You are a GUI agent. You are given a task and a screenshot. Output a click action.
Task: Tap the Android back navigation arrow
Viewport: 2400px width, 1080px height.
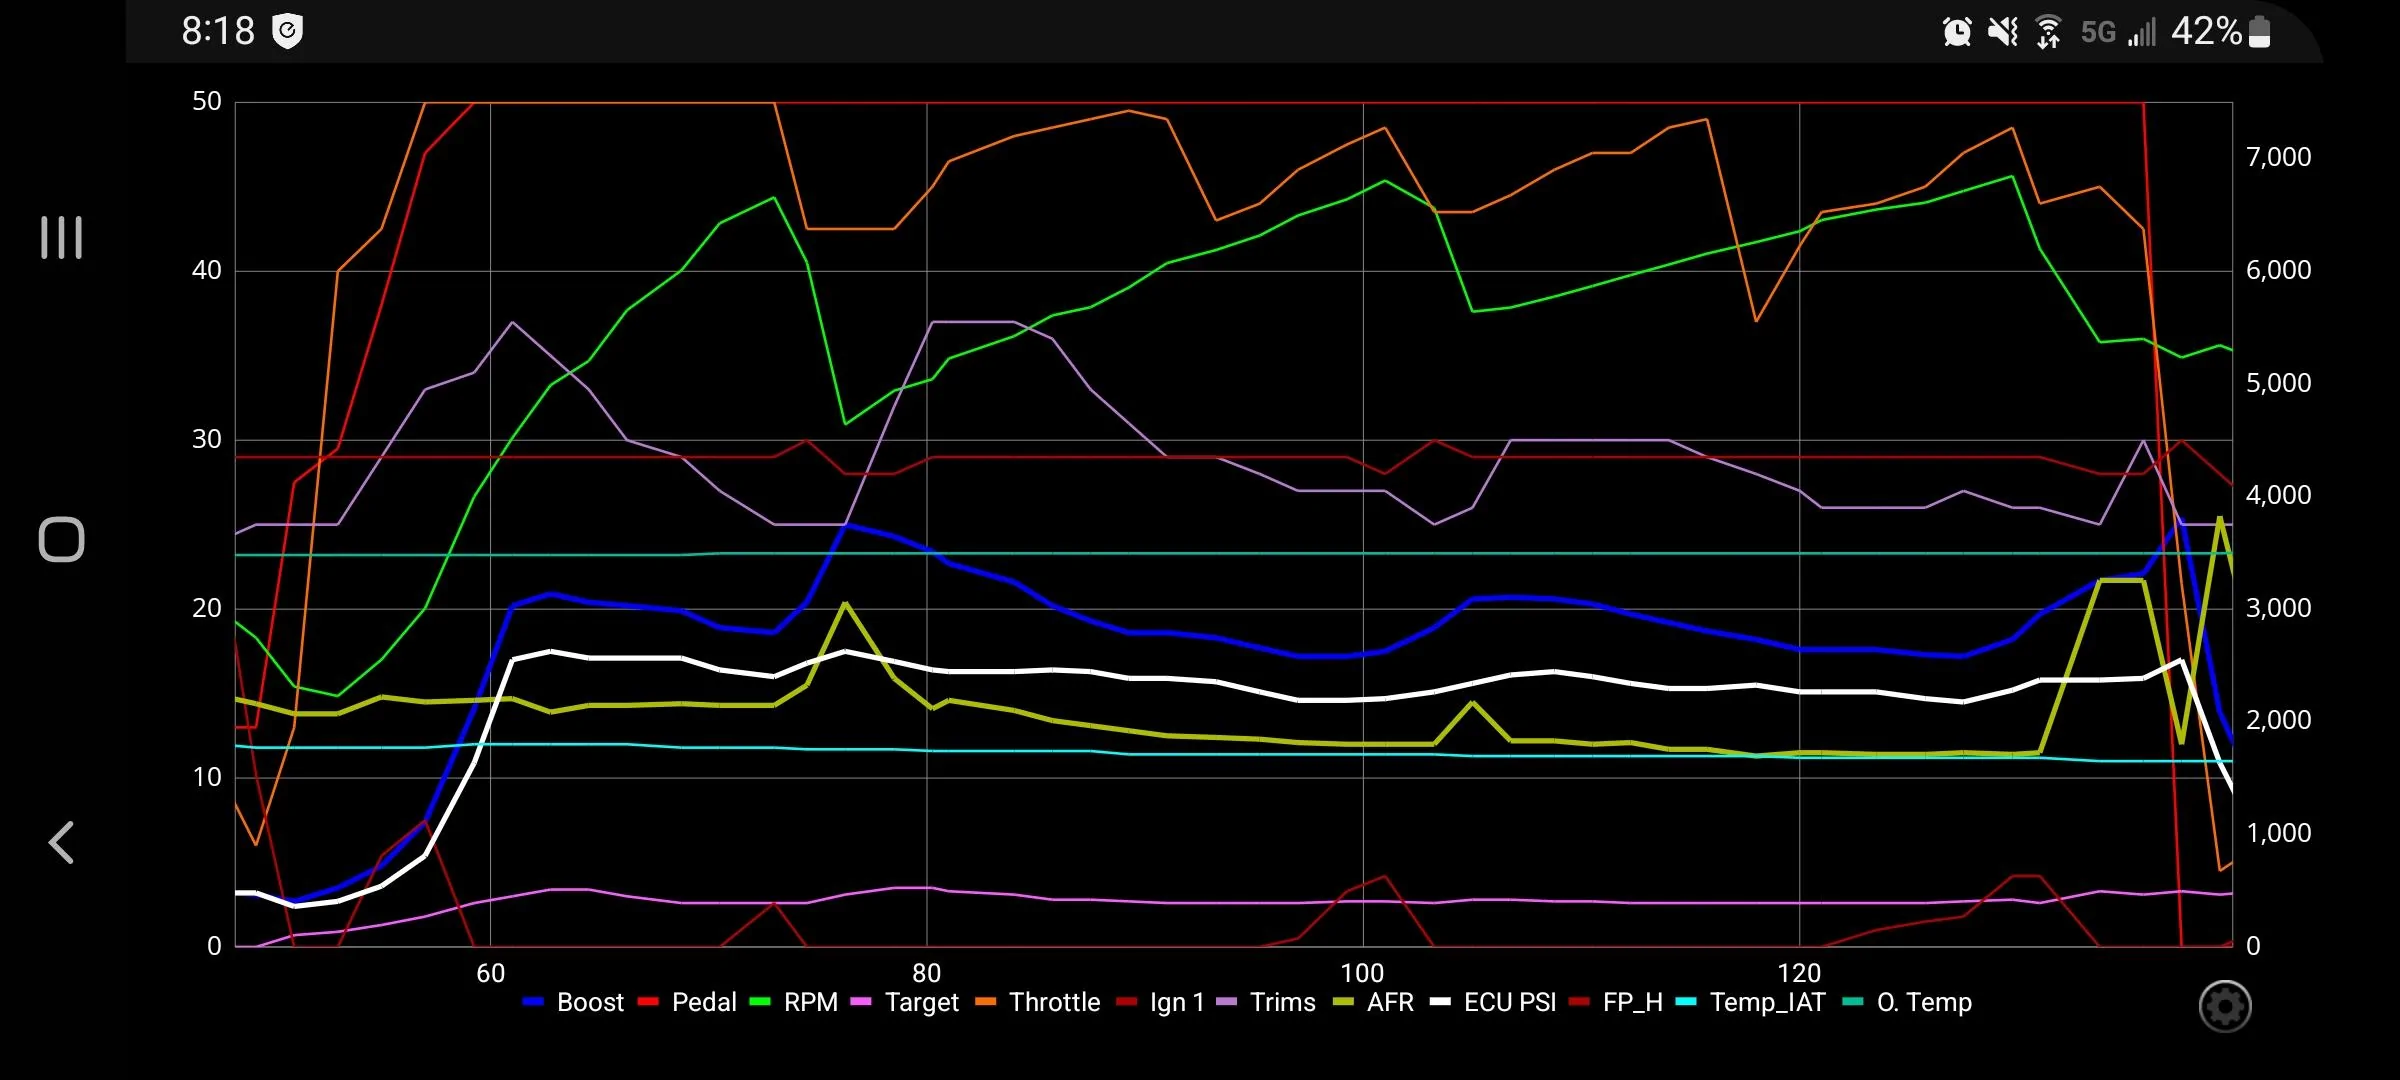[x=61, y=843]
